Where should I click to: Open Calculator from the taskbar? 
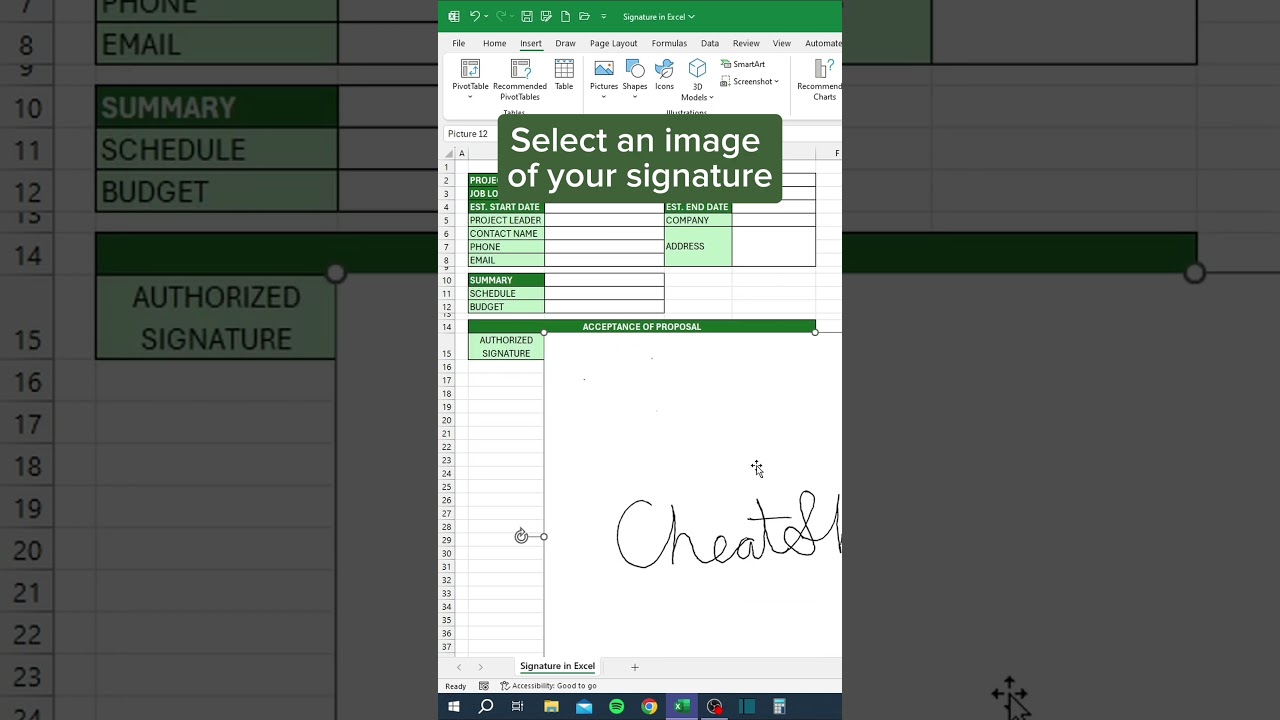779,707
